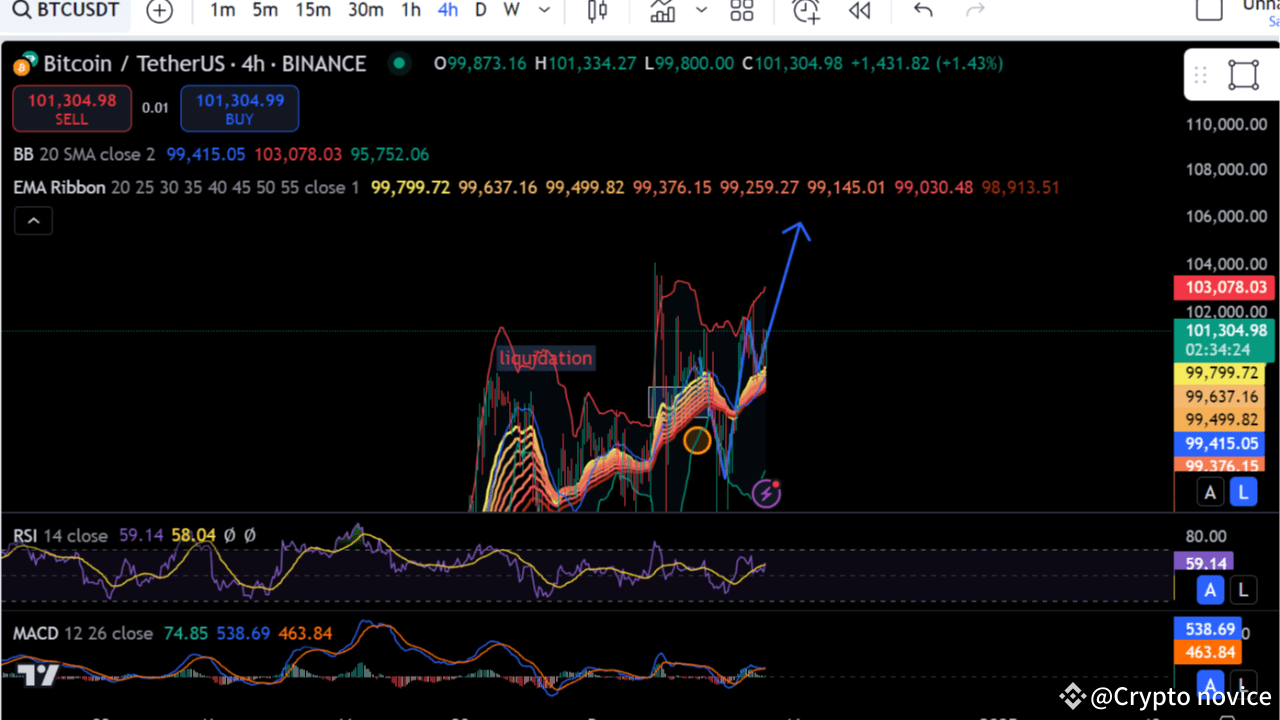Open the extra intervals dropdown chevron
The image size is (1280, 720).
[x=543, y=10]
